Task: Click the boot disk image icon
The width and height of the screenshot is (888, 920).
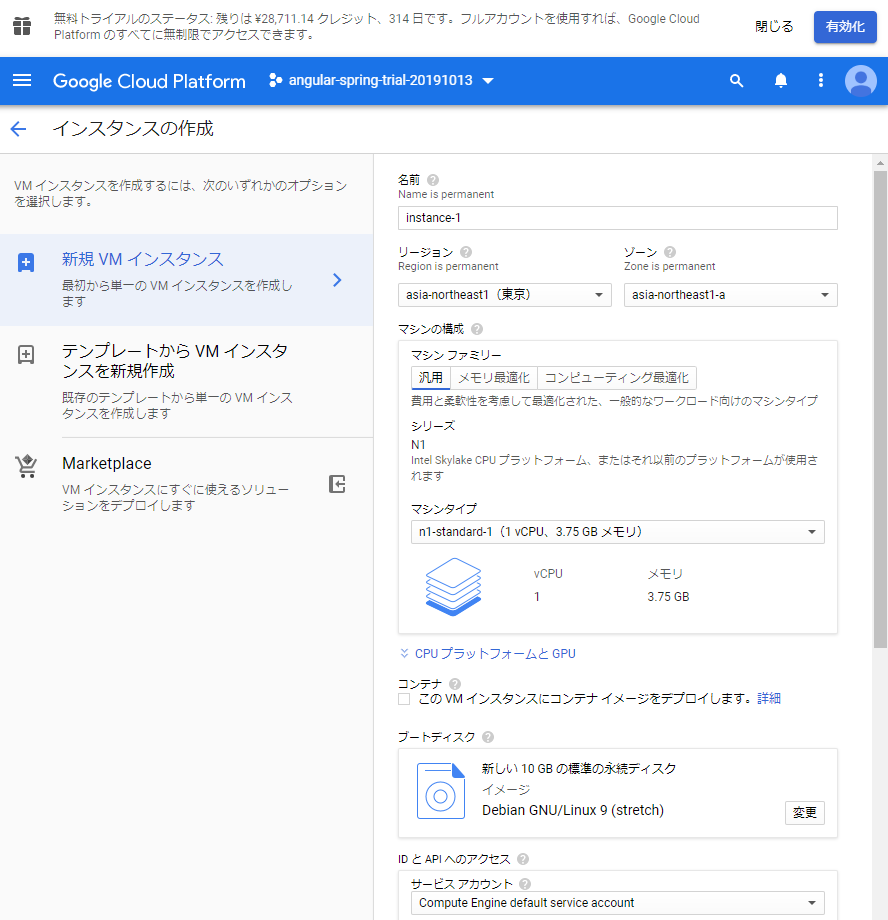Action: pos(441,790)
